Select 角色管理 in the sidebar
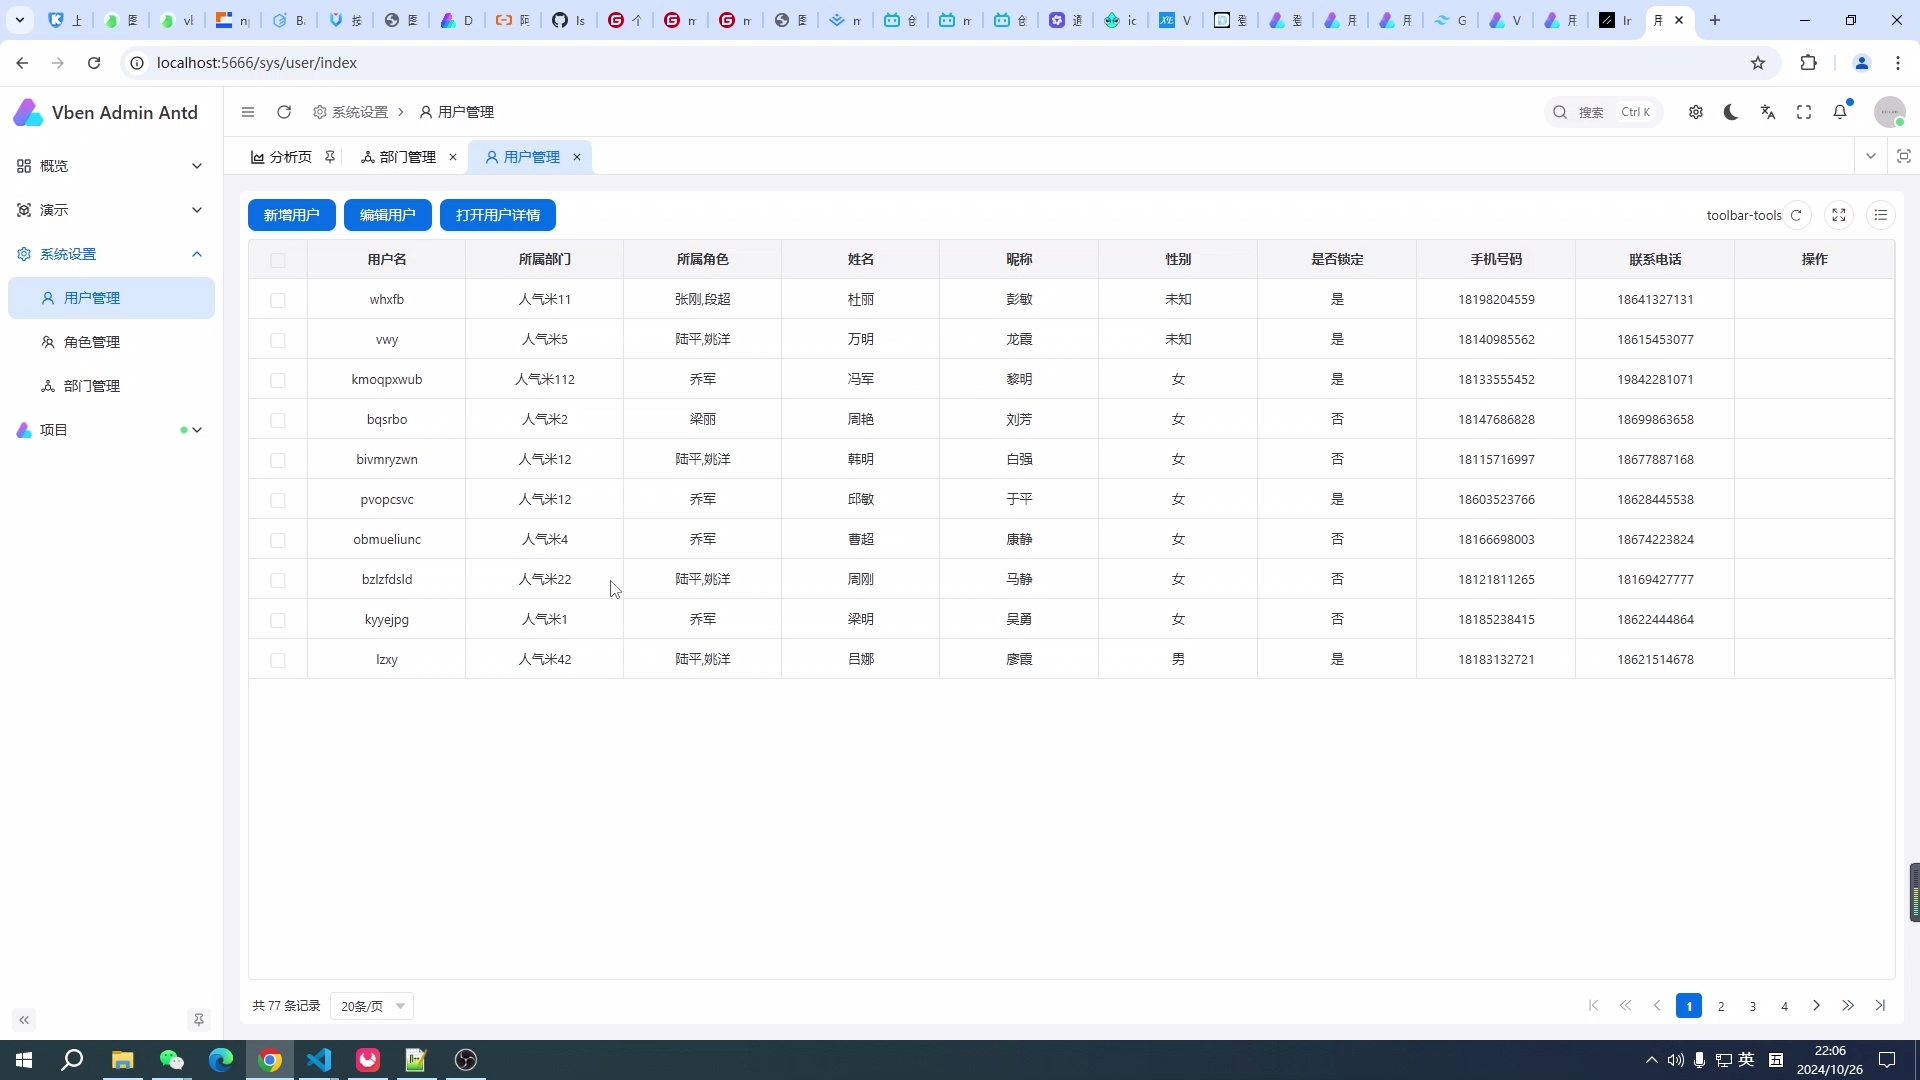 [x=92, y=341]
